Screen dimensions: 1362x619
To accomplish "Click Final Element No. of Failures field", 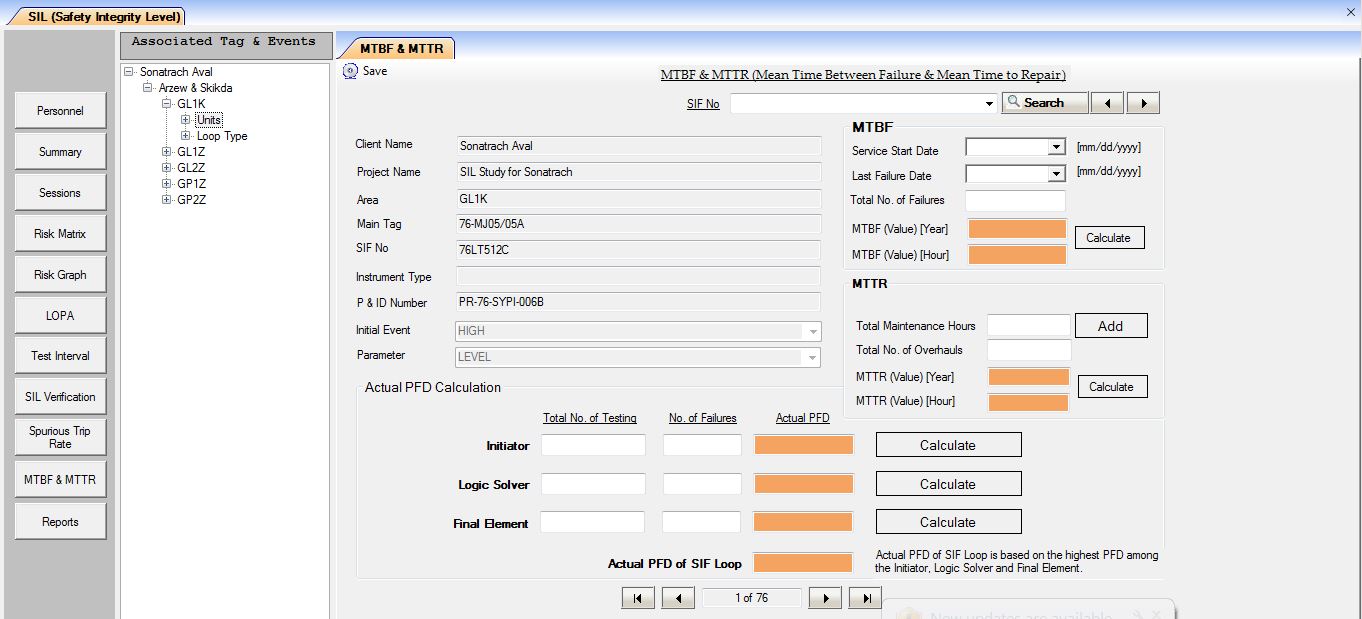I will coord(702,522).
